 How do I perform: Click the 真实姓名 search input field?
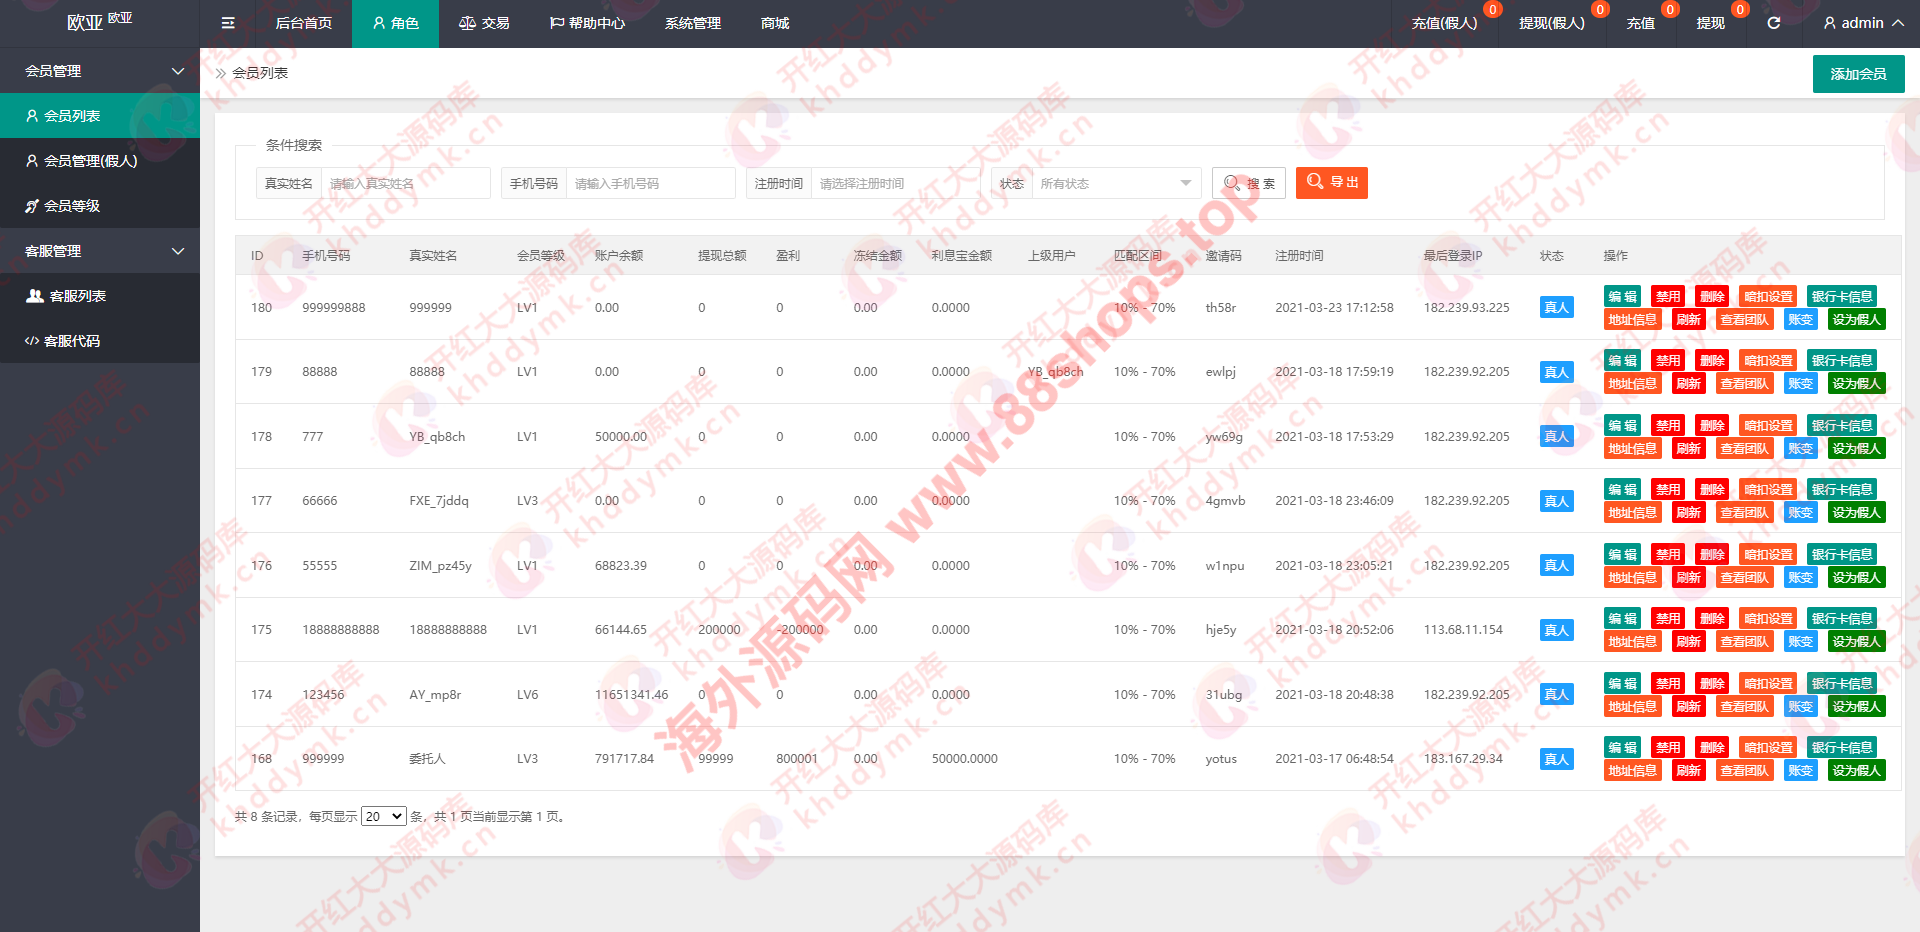(405, 184)
